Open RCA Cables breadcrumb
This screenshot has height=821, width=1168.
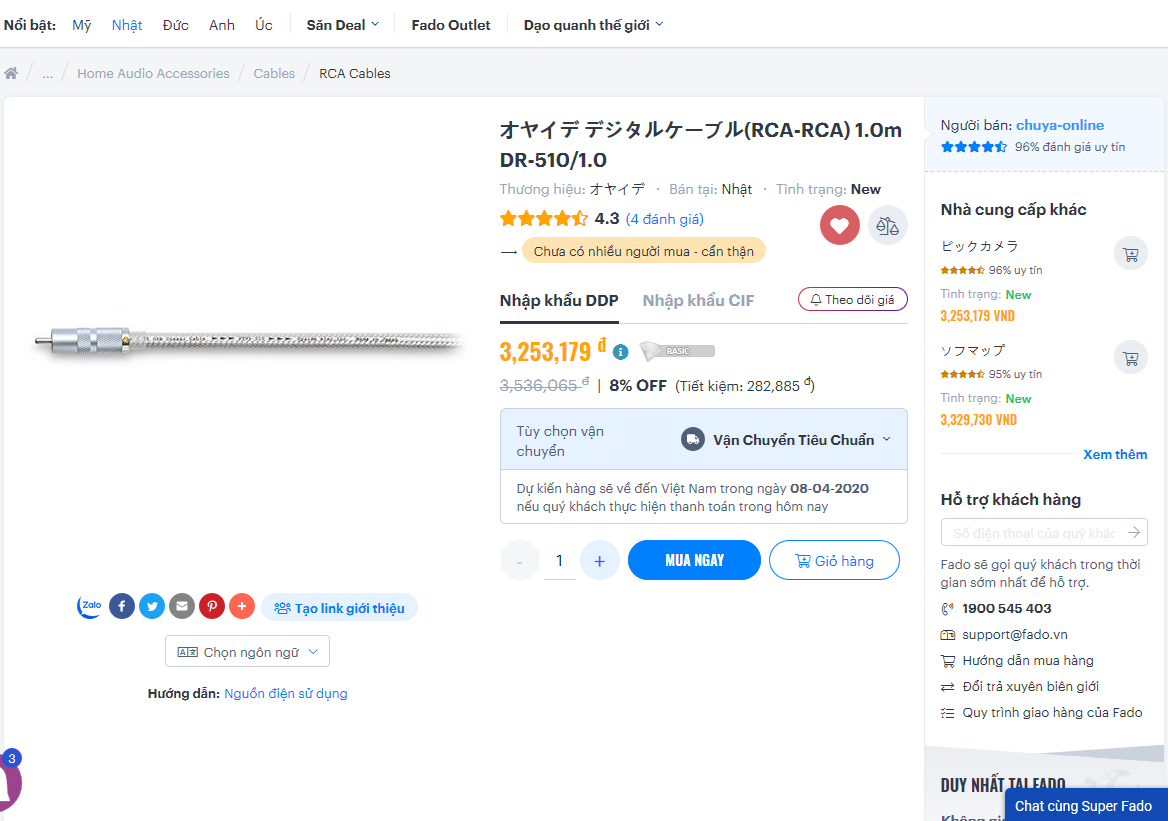click(x=355, y=73)
